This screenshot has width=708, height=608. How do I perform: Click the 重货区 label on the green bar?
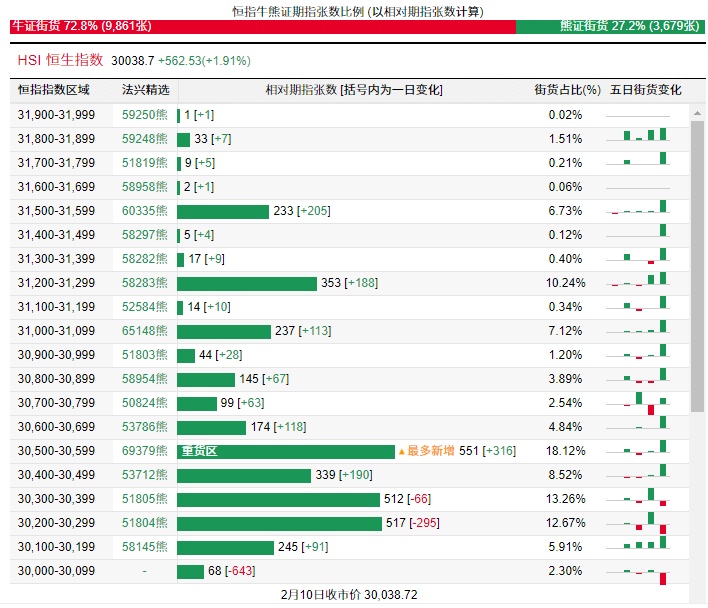click(199, 452)
